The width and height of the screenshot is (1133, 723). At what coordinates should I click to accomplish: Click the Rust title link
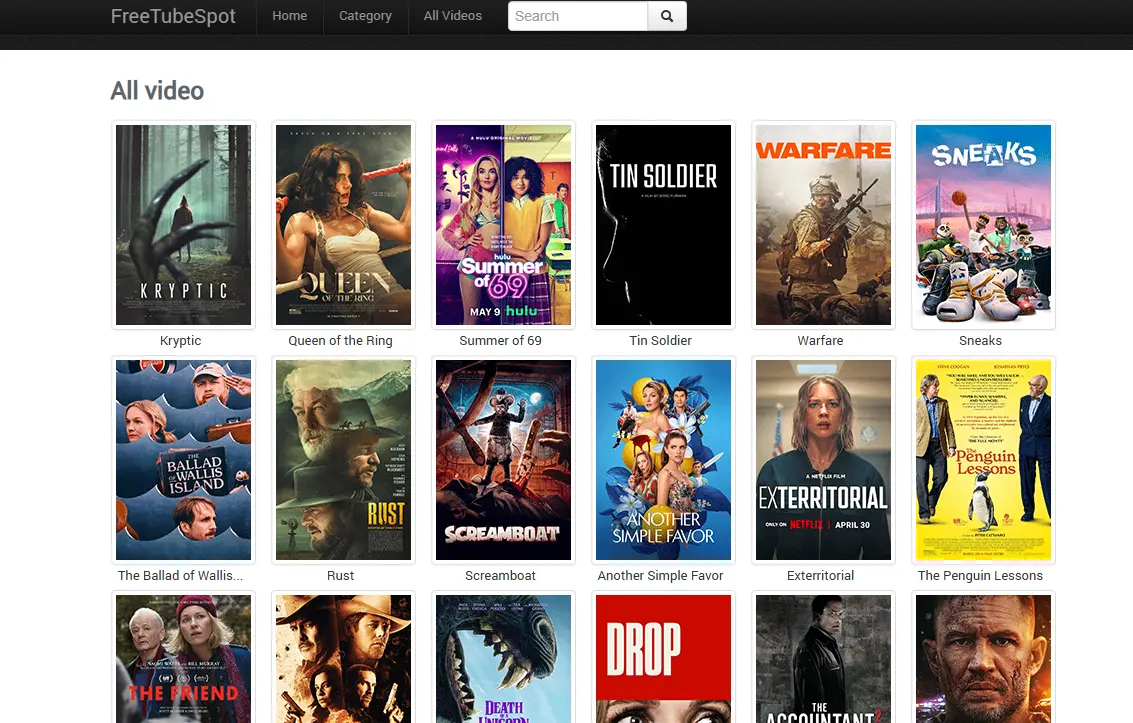tap(340, 576)
